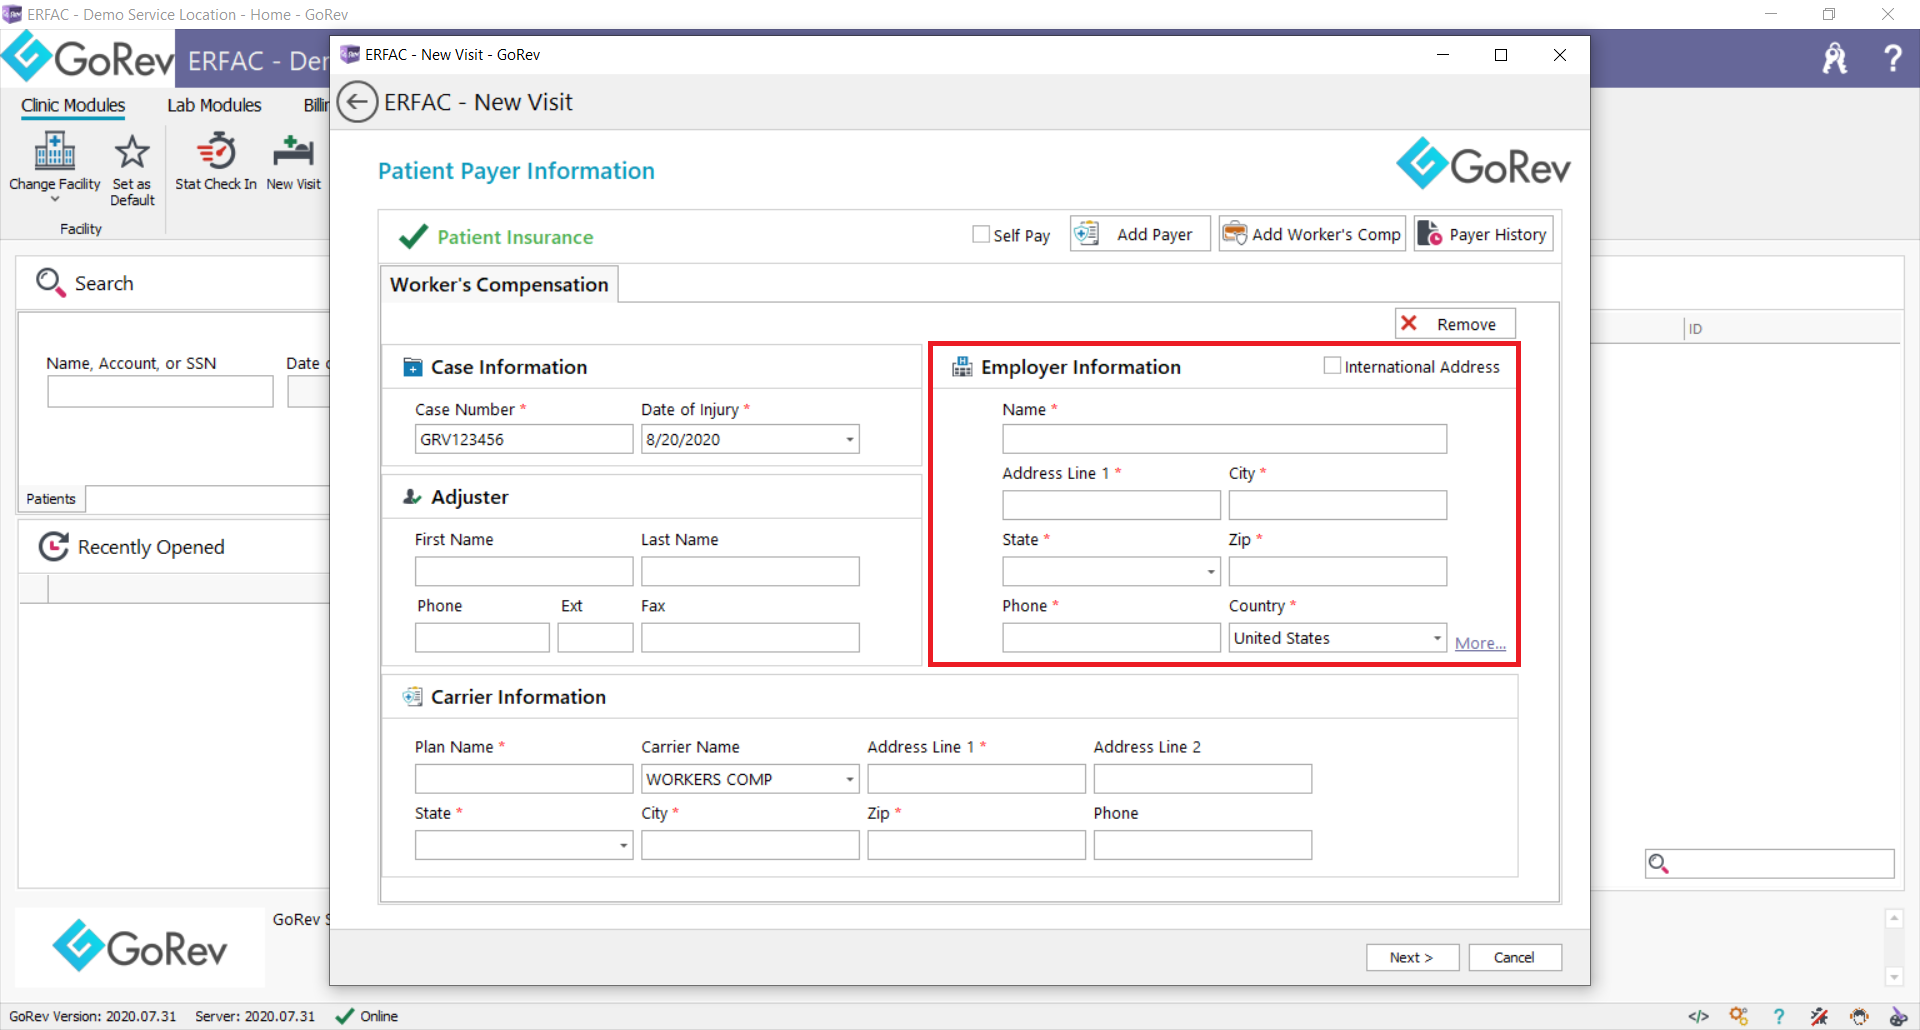Click the Payer History button label
The height and width of the screenshot is (1030, 1920).
[x=1497, y=234]
